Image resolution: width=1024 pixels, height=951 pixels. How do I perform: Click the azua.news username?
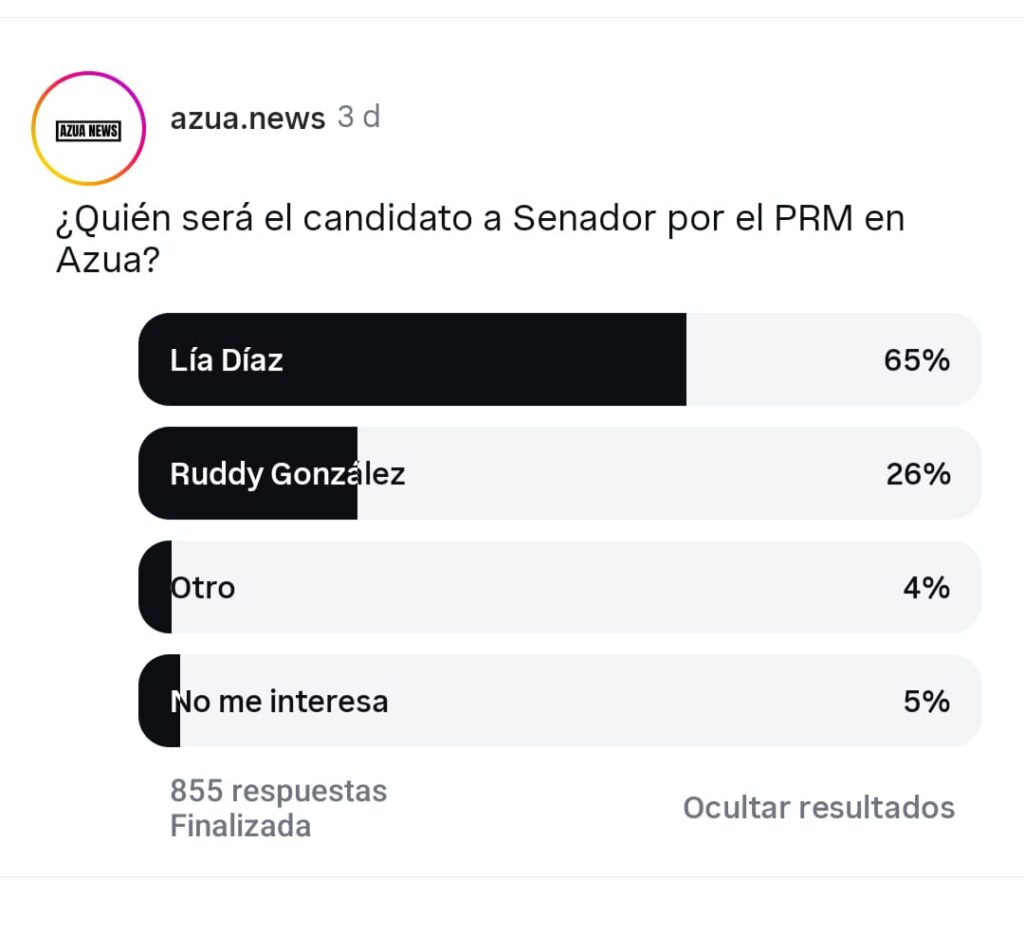[x=247, y=118]
